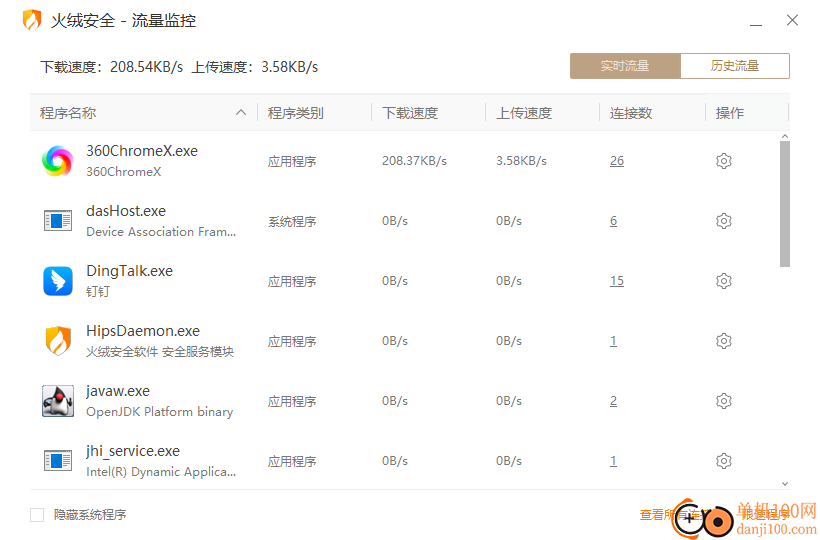This screenshot has height=540, width=820.
Task: Sort by 程序类别 column header
Action: tap(295, 113)
